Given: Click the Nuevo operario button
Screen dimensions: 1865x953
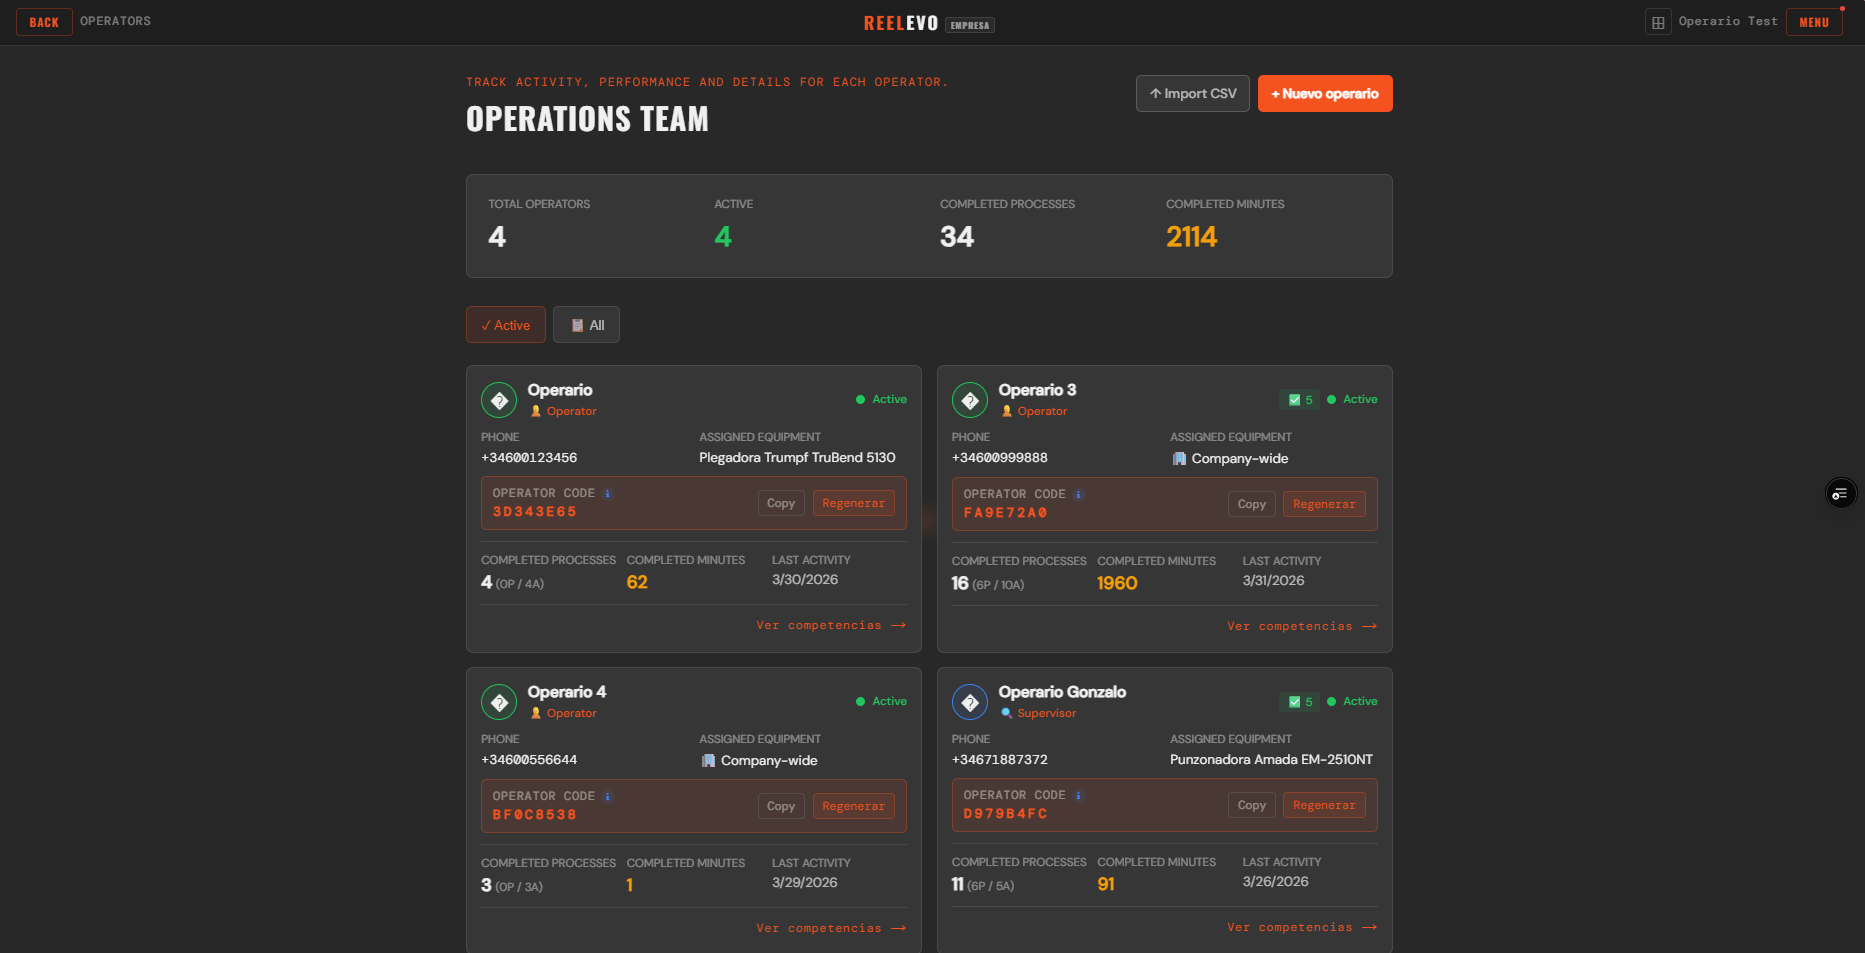Looking at the screenshot, I should (1325, 93).
